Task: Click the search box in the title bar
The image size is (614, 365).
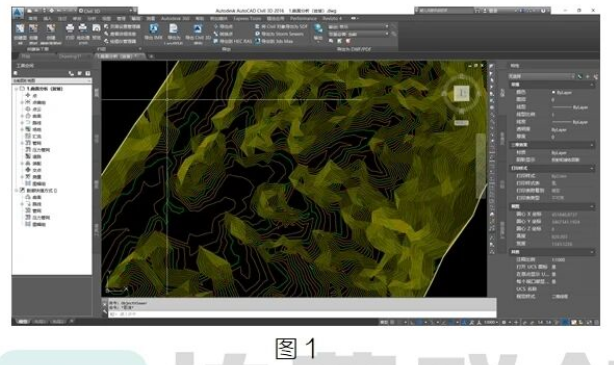Action: [445, 11]
